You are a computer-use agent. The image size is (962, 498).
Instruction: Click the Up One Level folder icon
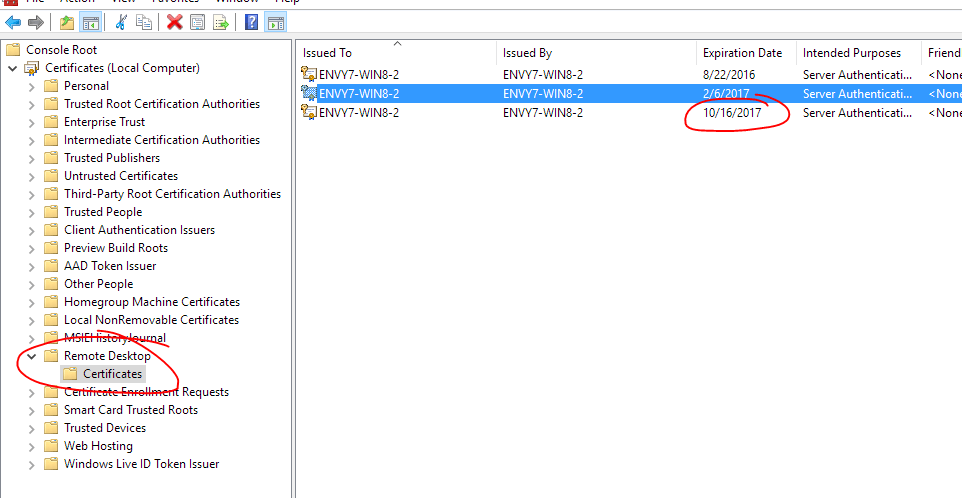tap(67, 22)
